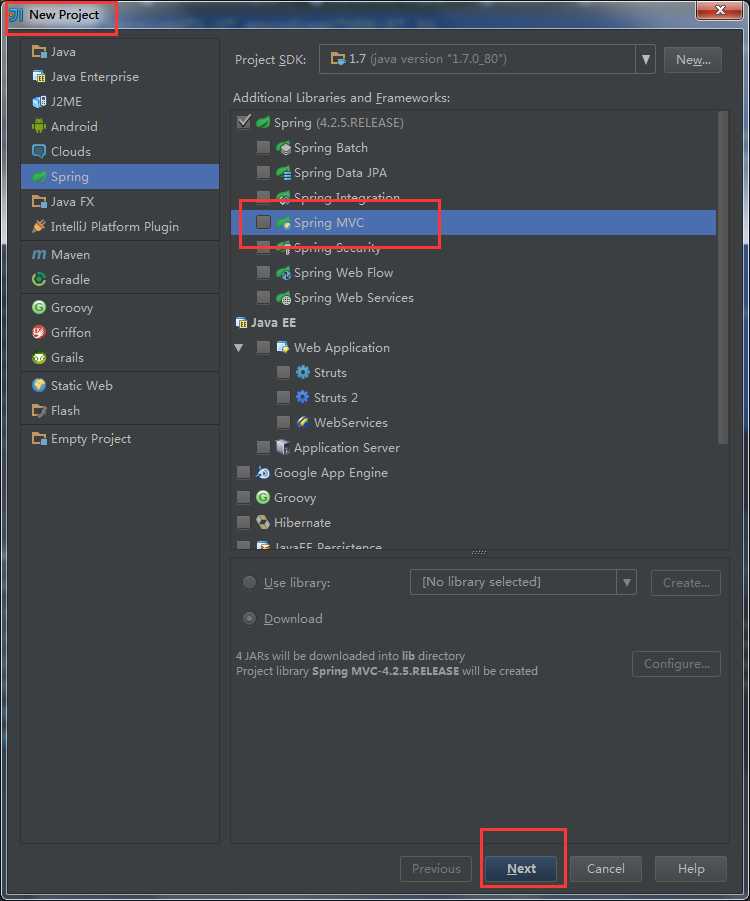Click the Griffon icon
Viewport: 750px width, 901px height.
[39, 332]
